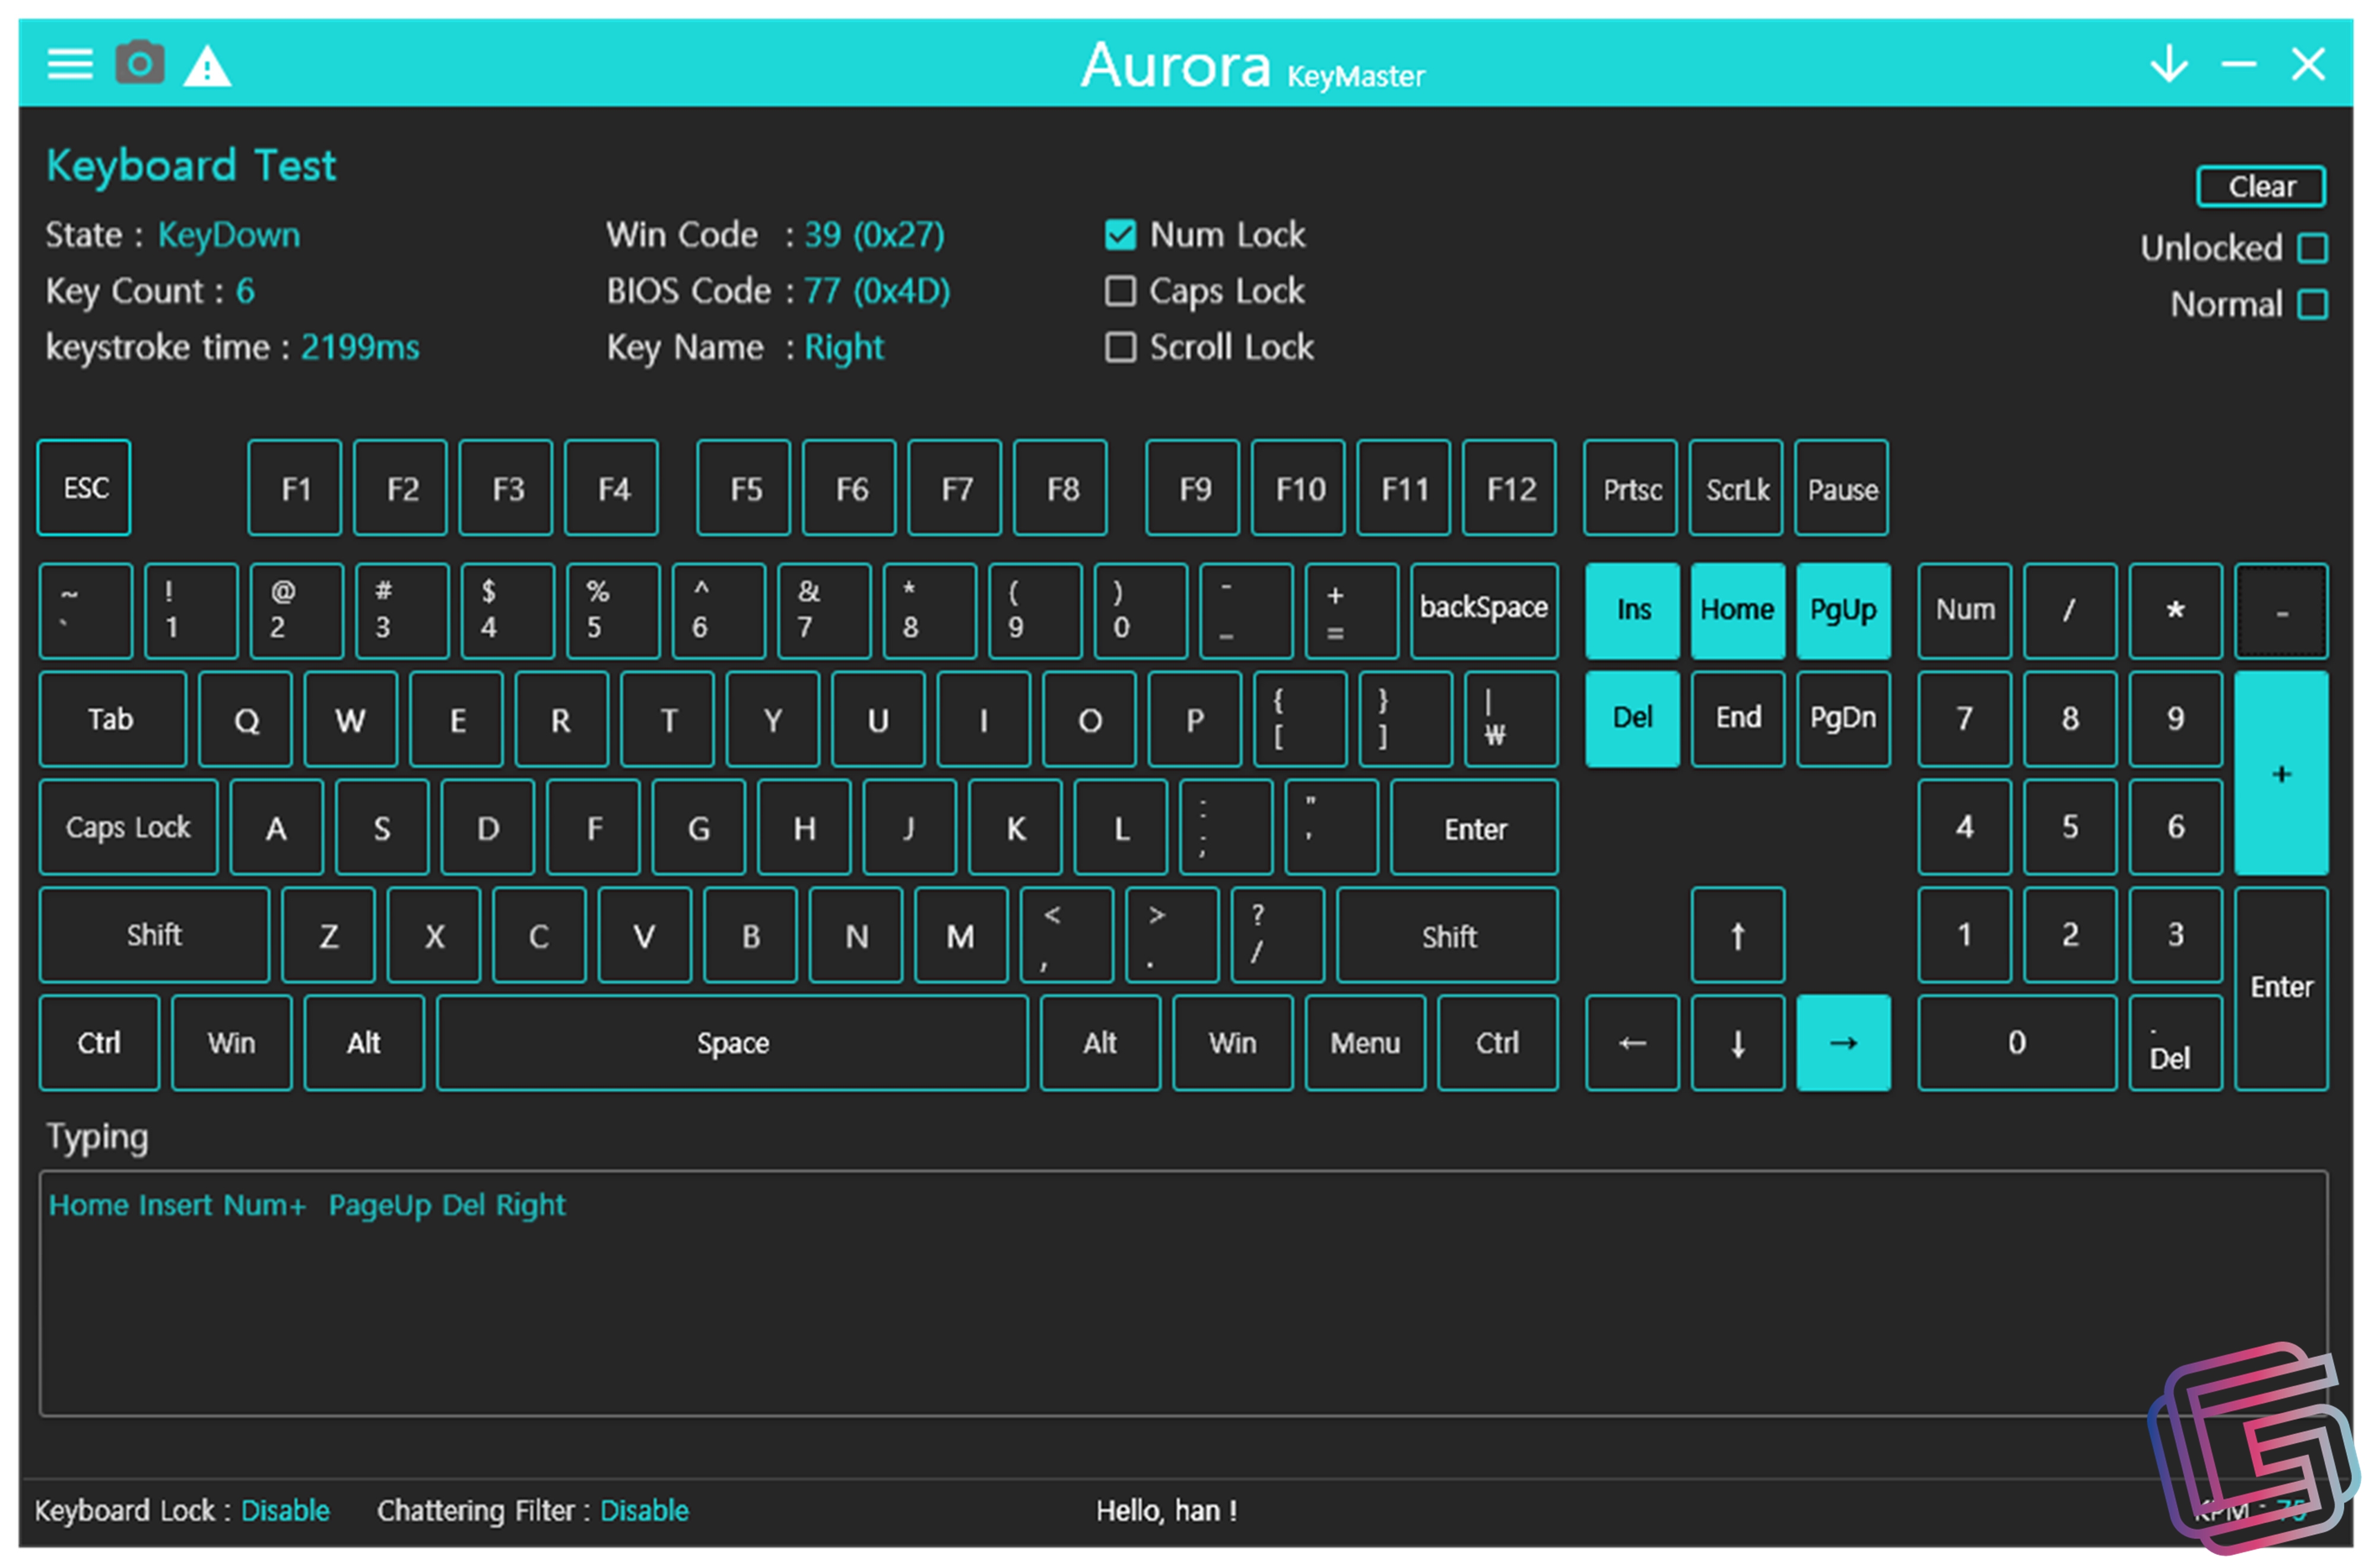Viewport: 2374px width, 1568px height.
Task: Check the Normal checkbox
Action: click(2313, 304)
